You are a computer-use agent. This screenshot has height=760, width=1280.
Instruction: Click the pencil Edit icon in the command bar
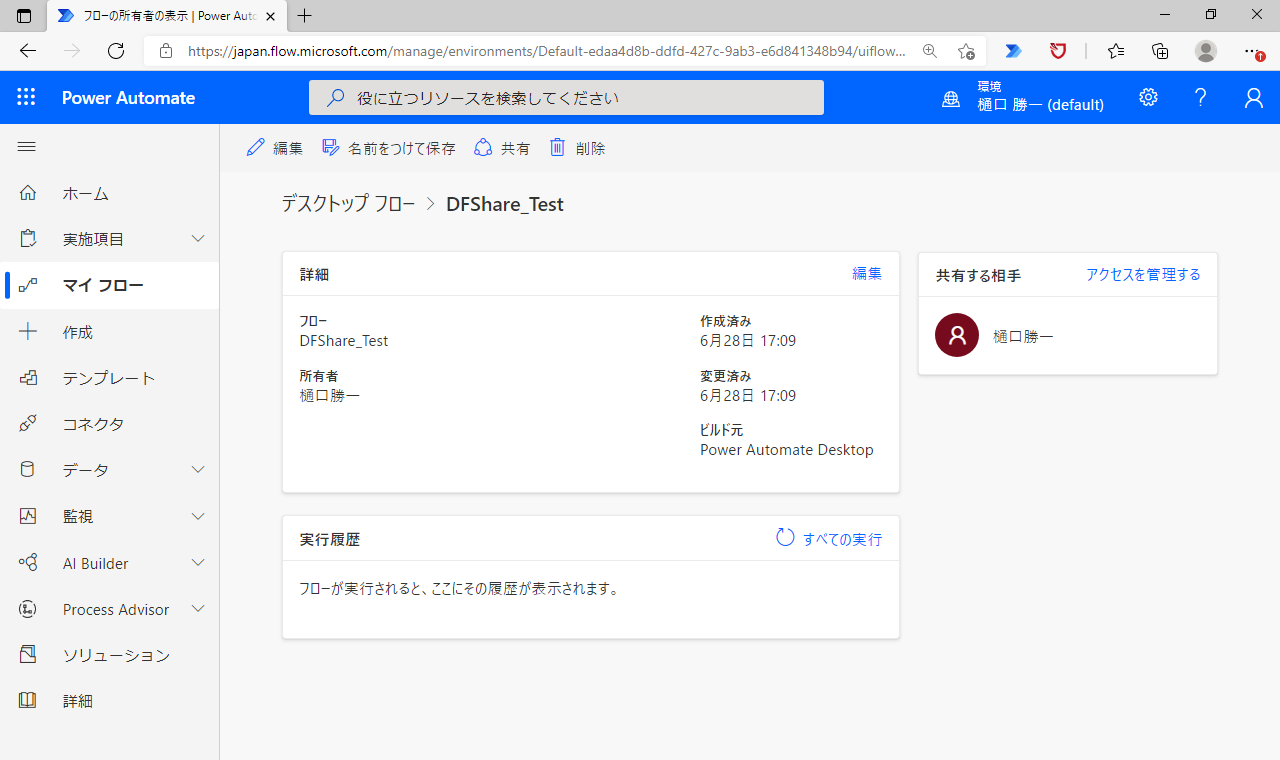pos(256,147)
